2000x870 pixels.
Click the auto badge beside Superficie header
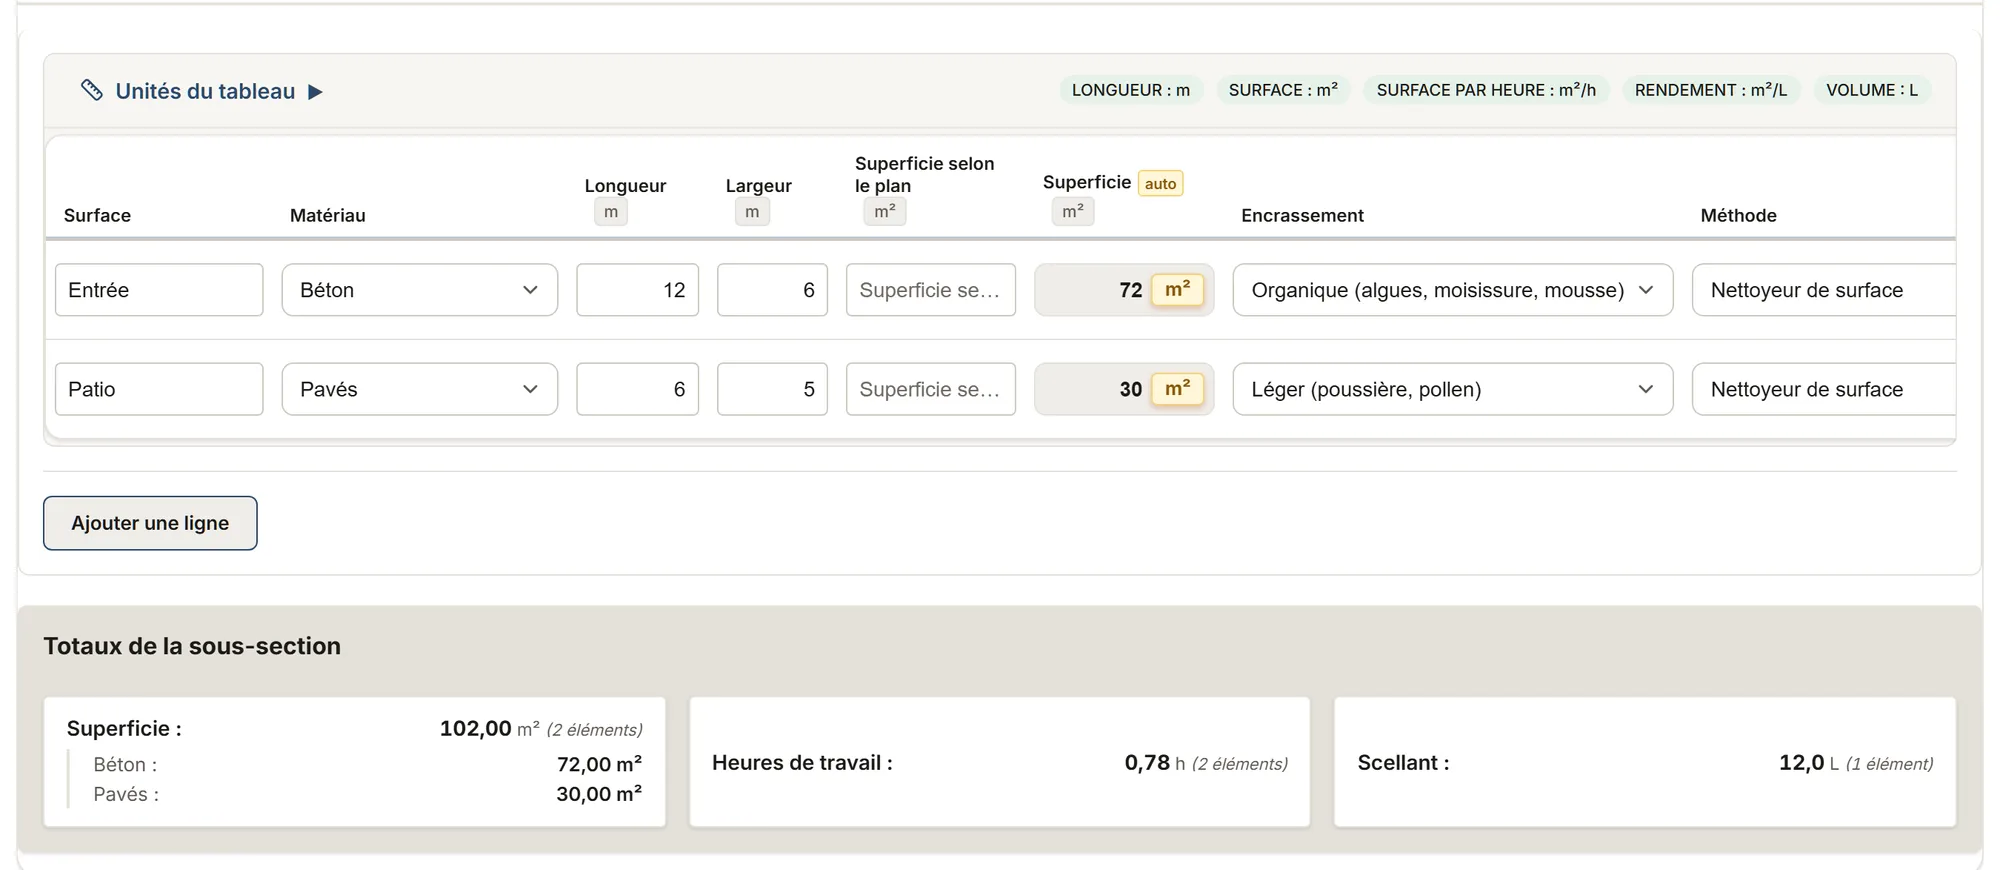pyautogui.click(x=1160, y=183)
